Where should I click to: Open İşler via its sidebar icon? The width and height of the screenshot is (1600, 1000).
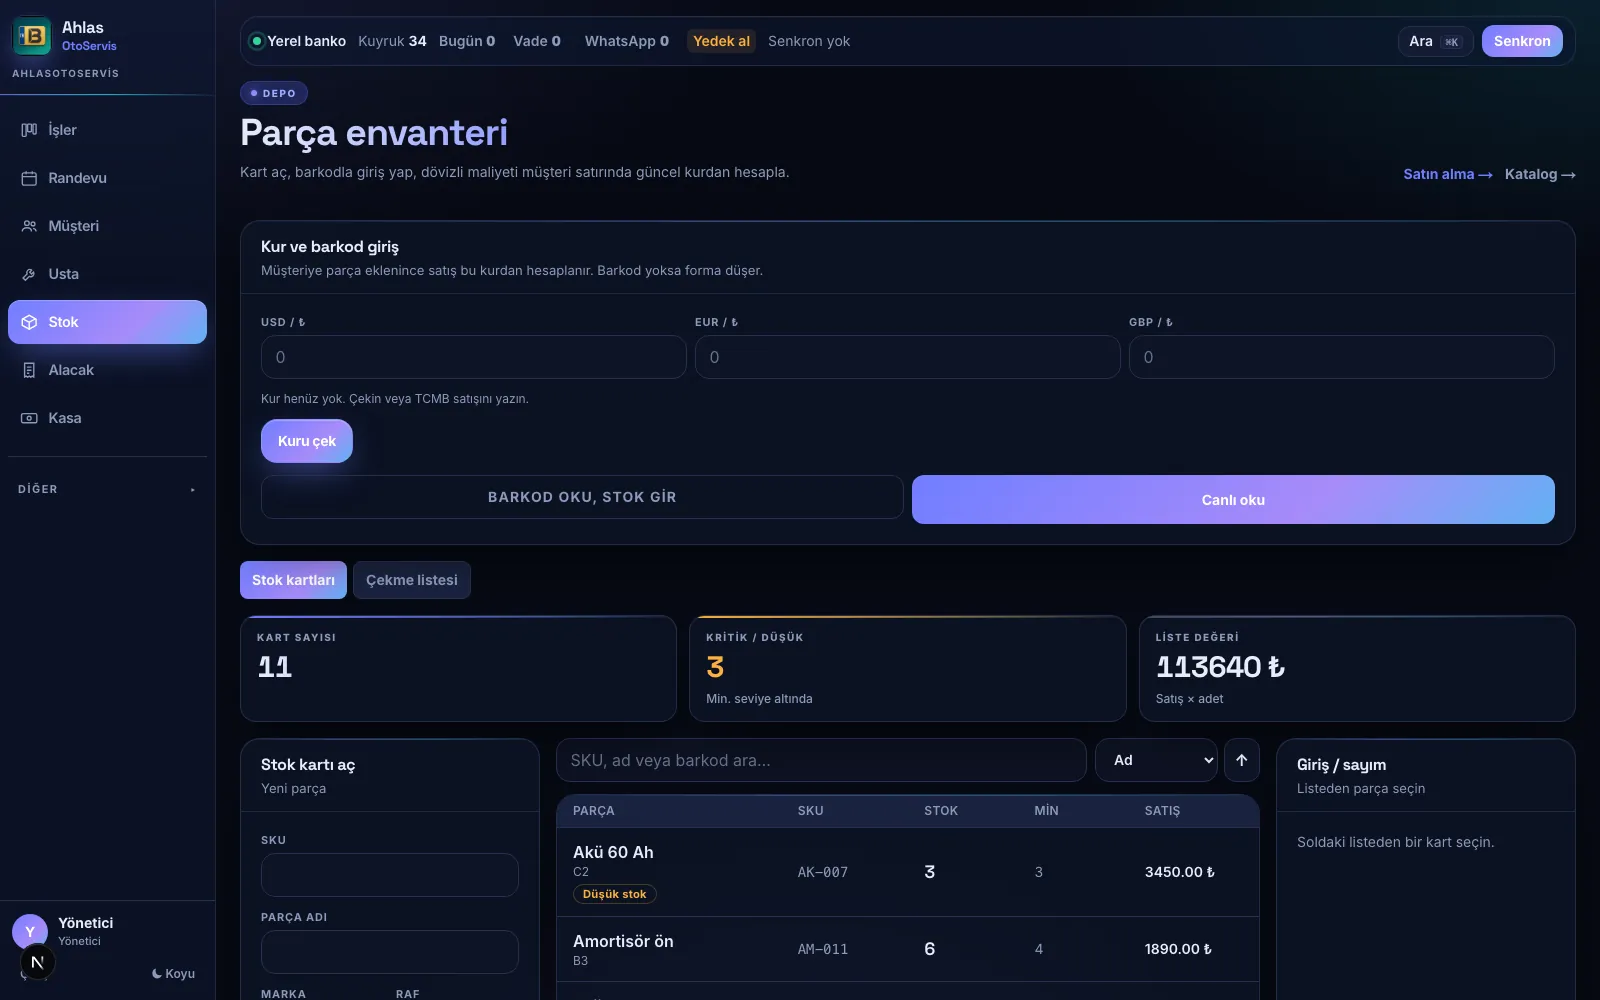point(29,130)
